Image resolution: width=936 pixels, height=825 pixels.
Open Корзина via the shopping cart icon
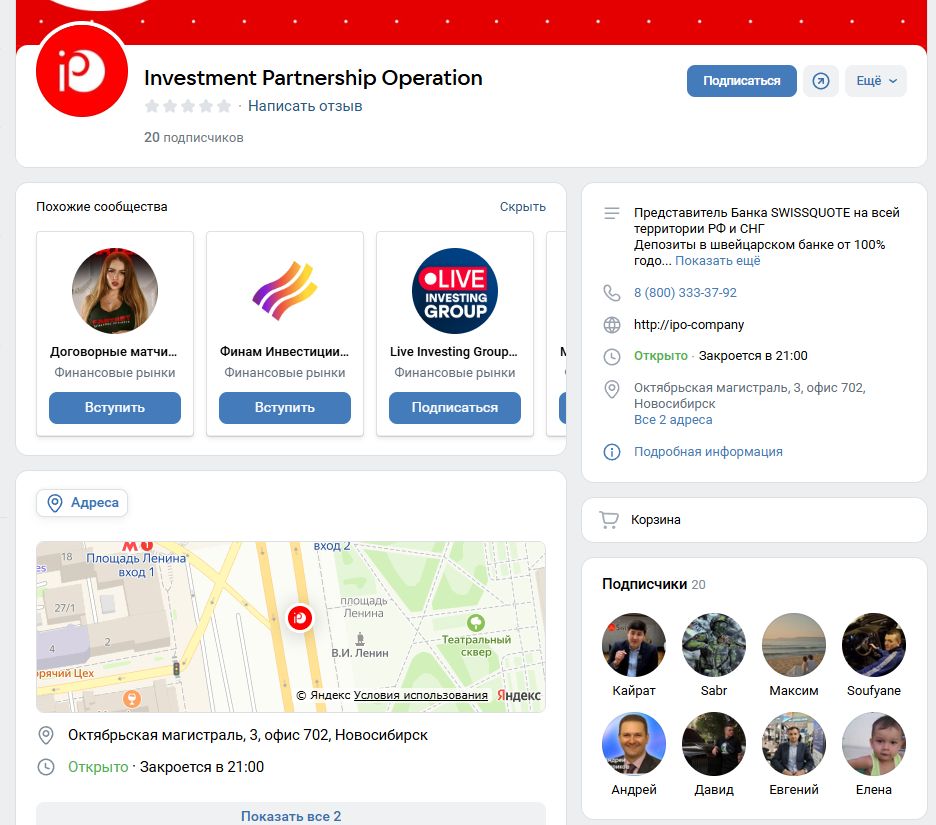pyautogui.click(x=609, y=520)
